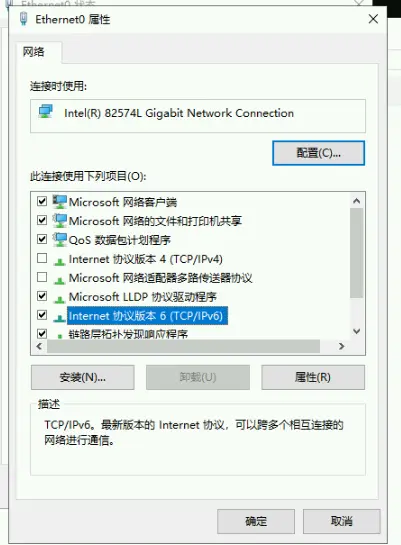Toggle Microsoft 网络适配器多路传送器协议 checkbox
Viewport: 401px width, 545px height.
(x=42, y=277)
